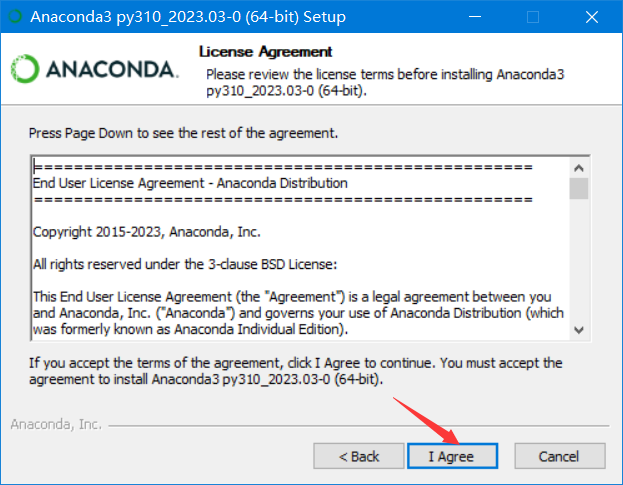
Task: Click the ANACONDA wordmark in the header
Action: (x=112, y=69)
